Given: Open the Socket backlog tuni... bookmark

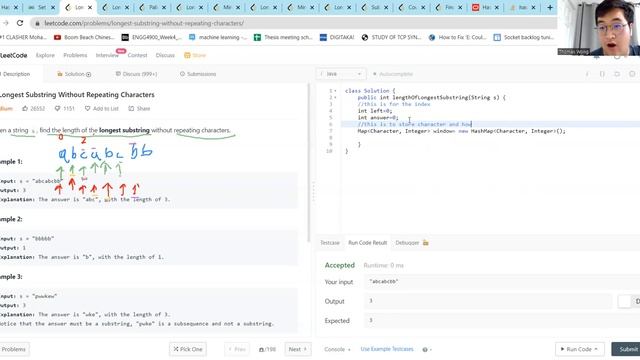Looking at the screenshot, I should [524, 37].
